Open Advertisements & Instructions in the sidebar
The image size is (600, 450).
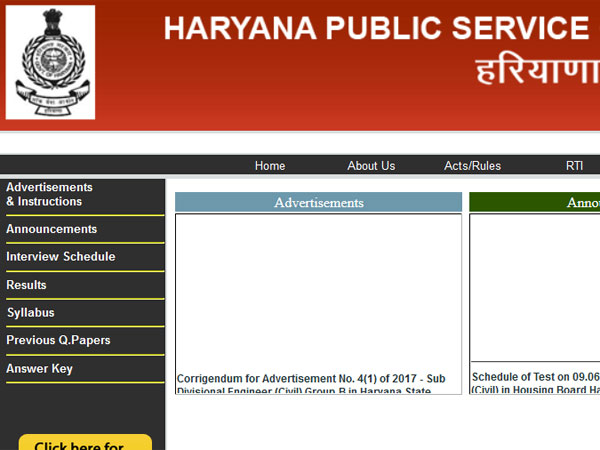click(x=49, y=194)
